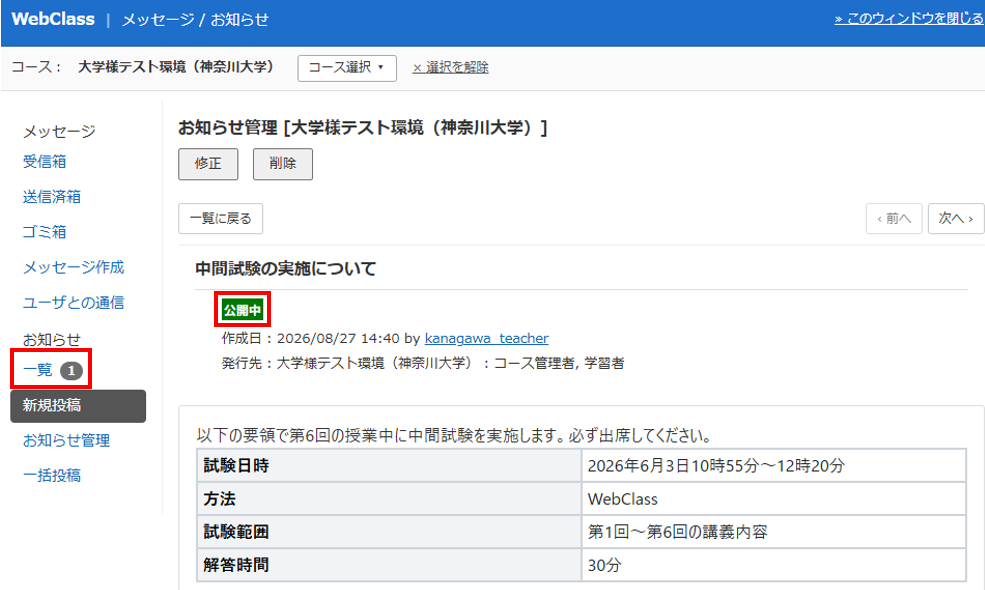Go to next notice with 次へ
985x590 pixels.
pos(956,219)
